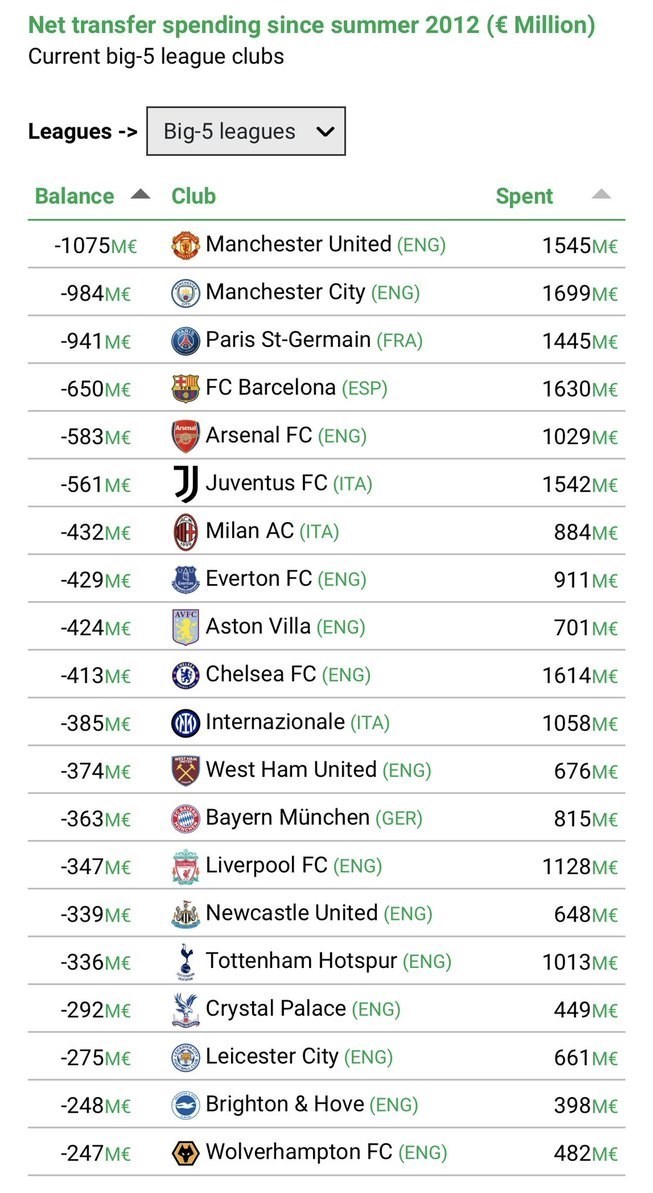653x1193 pixels.
Task: Click the Liverpool FC crest icon
Action: [186, 866]
